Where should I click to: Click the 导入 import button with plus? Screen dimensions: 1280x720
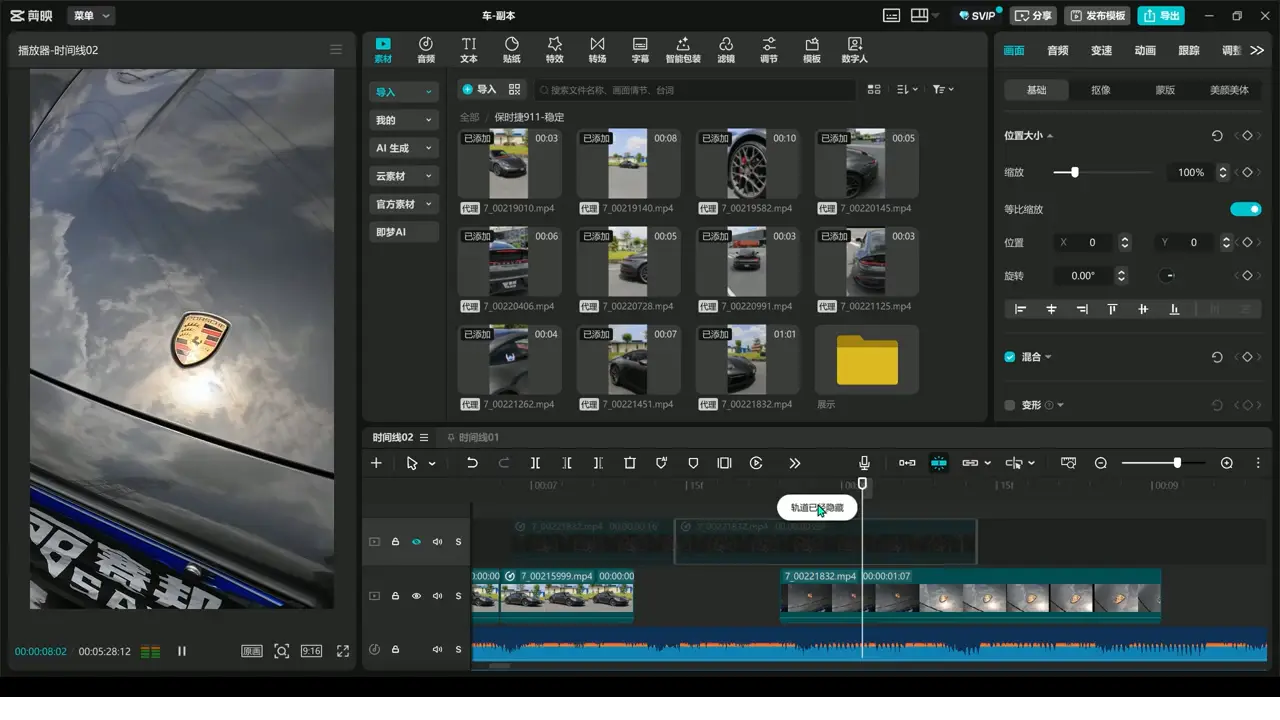[479, 90]
